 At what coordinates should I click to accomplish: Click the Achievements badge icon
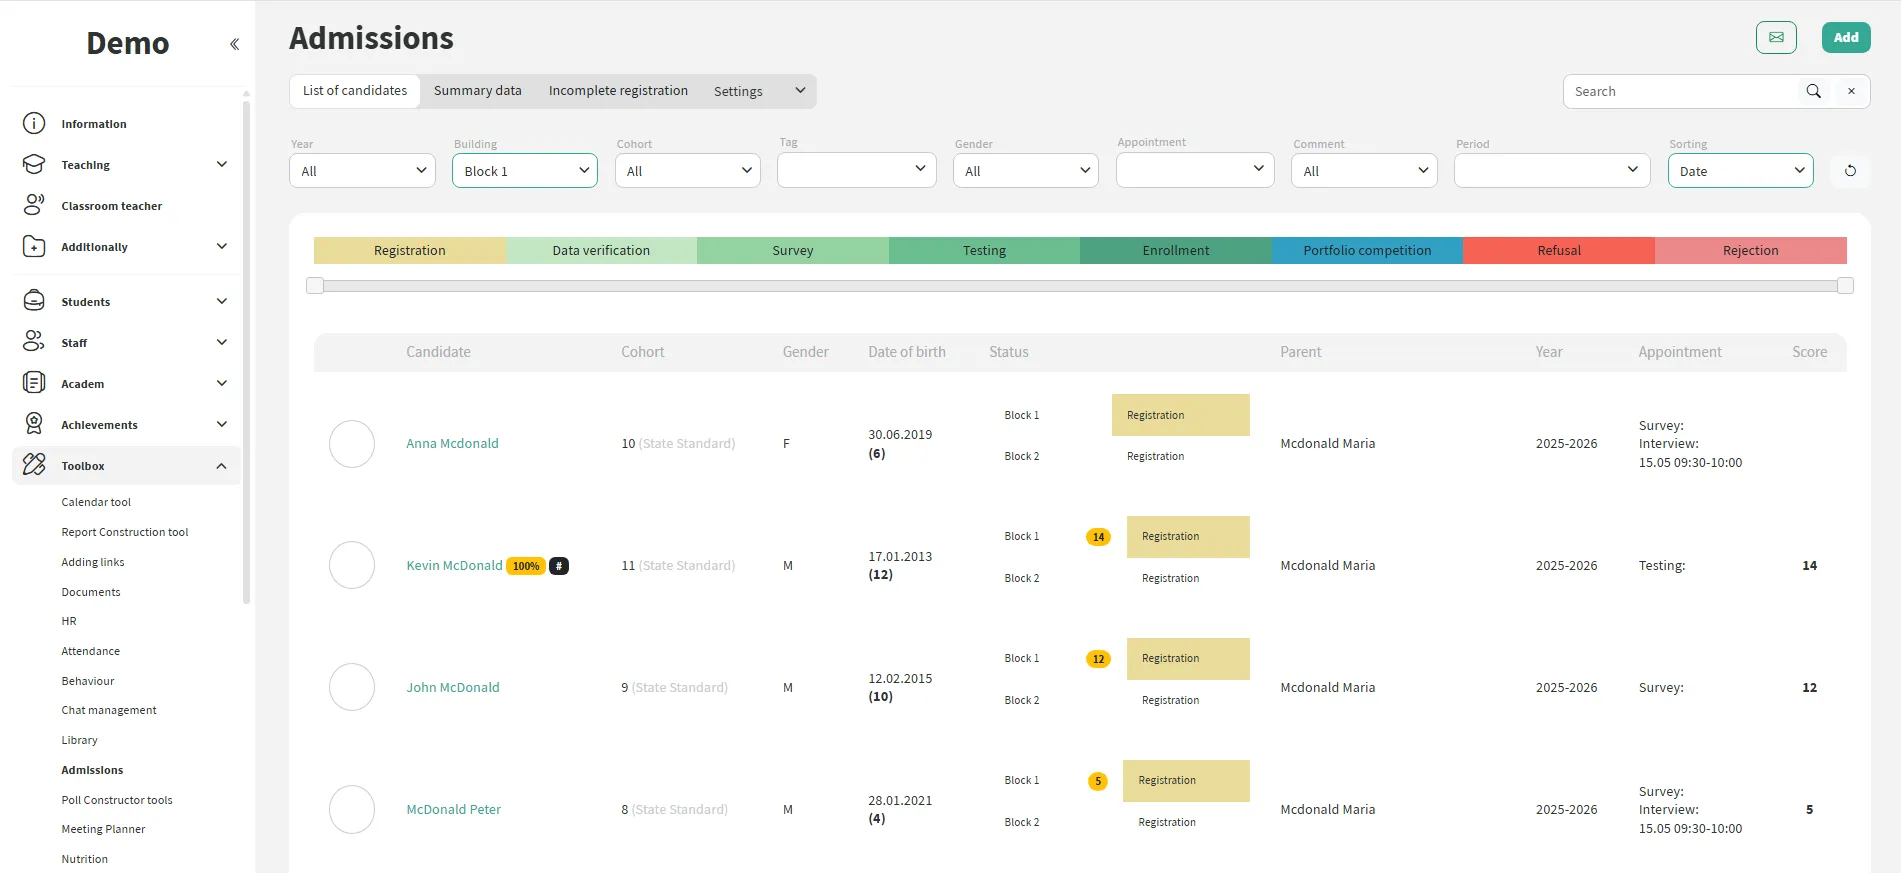(x=34, y=425)
